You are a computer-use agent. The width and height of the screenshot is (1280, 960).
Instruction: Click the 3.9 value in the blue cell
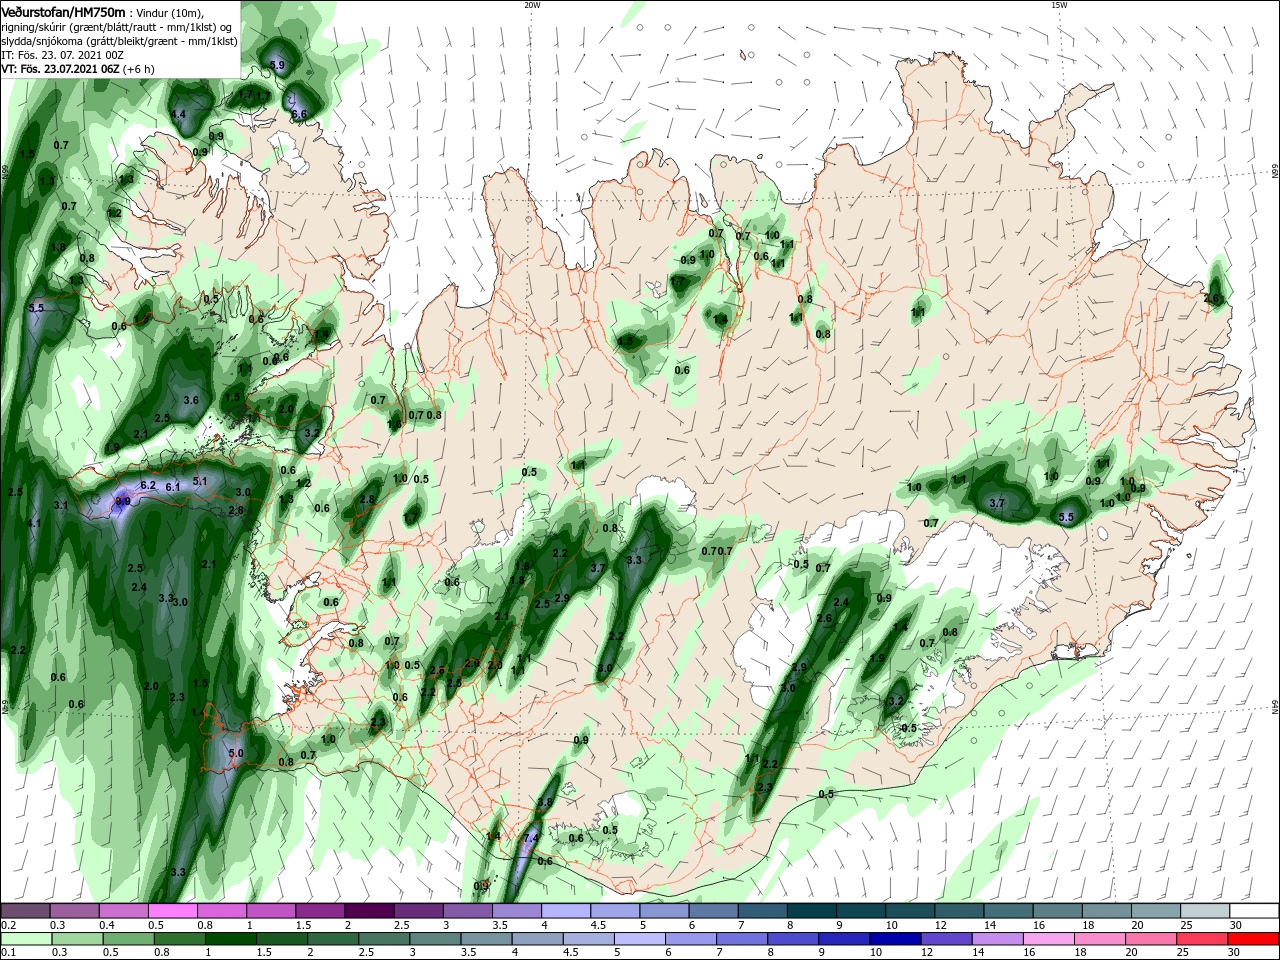pyautogui.click(x=123, y=501)
